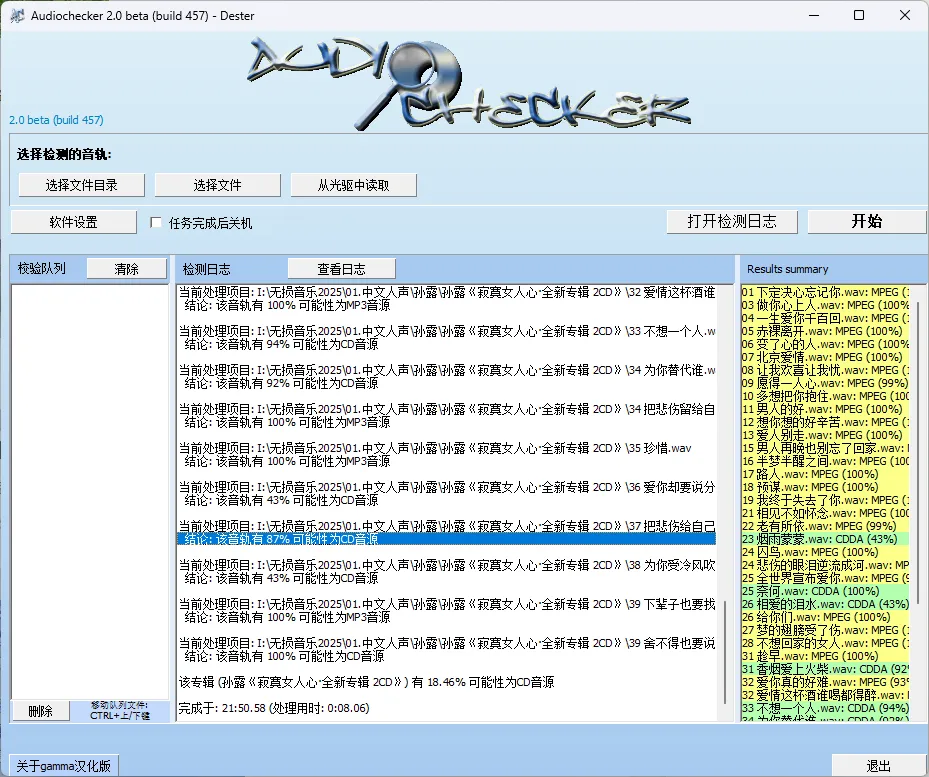
Task: Click the 选择文件 button to choose files
Action: click(x=217, y=184)
